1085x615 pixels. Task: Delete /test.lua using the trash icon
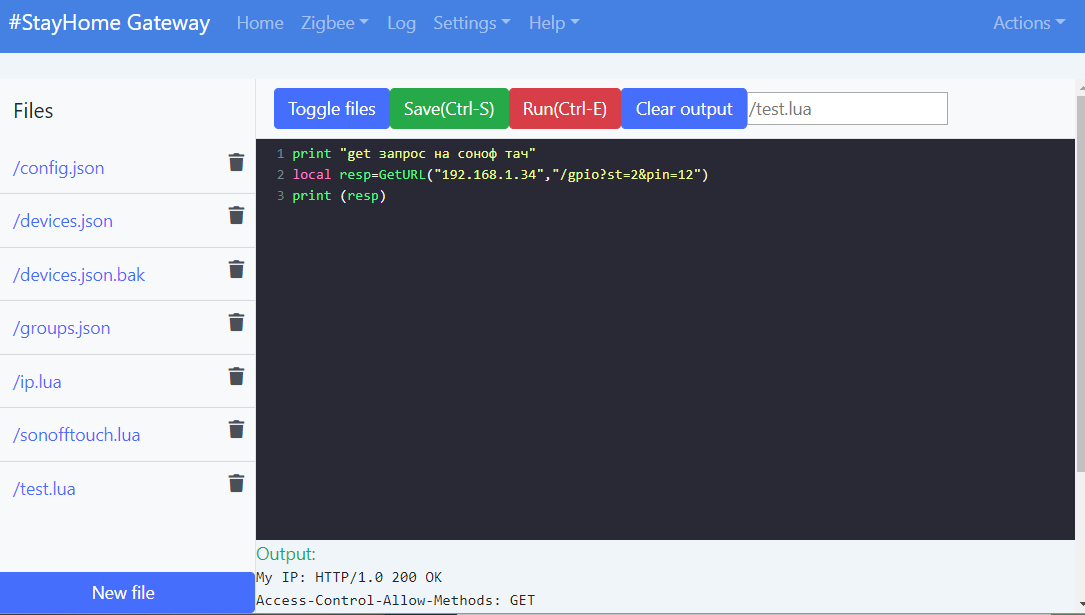pyautogui.click(x=237, y=483)
